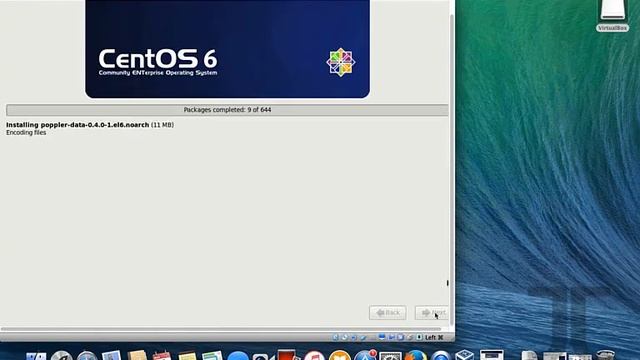Launch Firefox from the Dock
640x360 pixels.
[416, 355]
